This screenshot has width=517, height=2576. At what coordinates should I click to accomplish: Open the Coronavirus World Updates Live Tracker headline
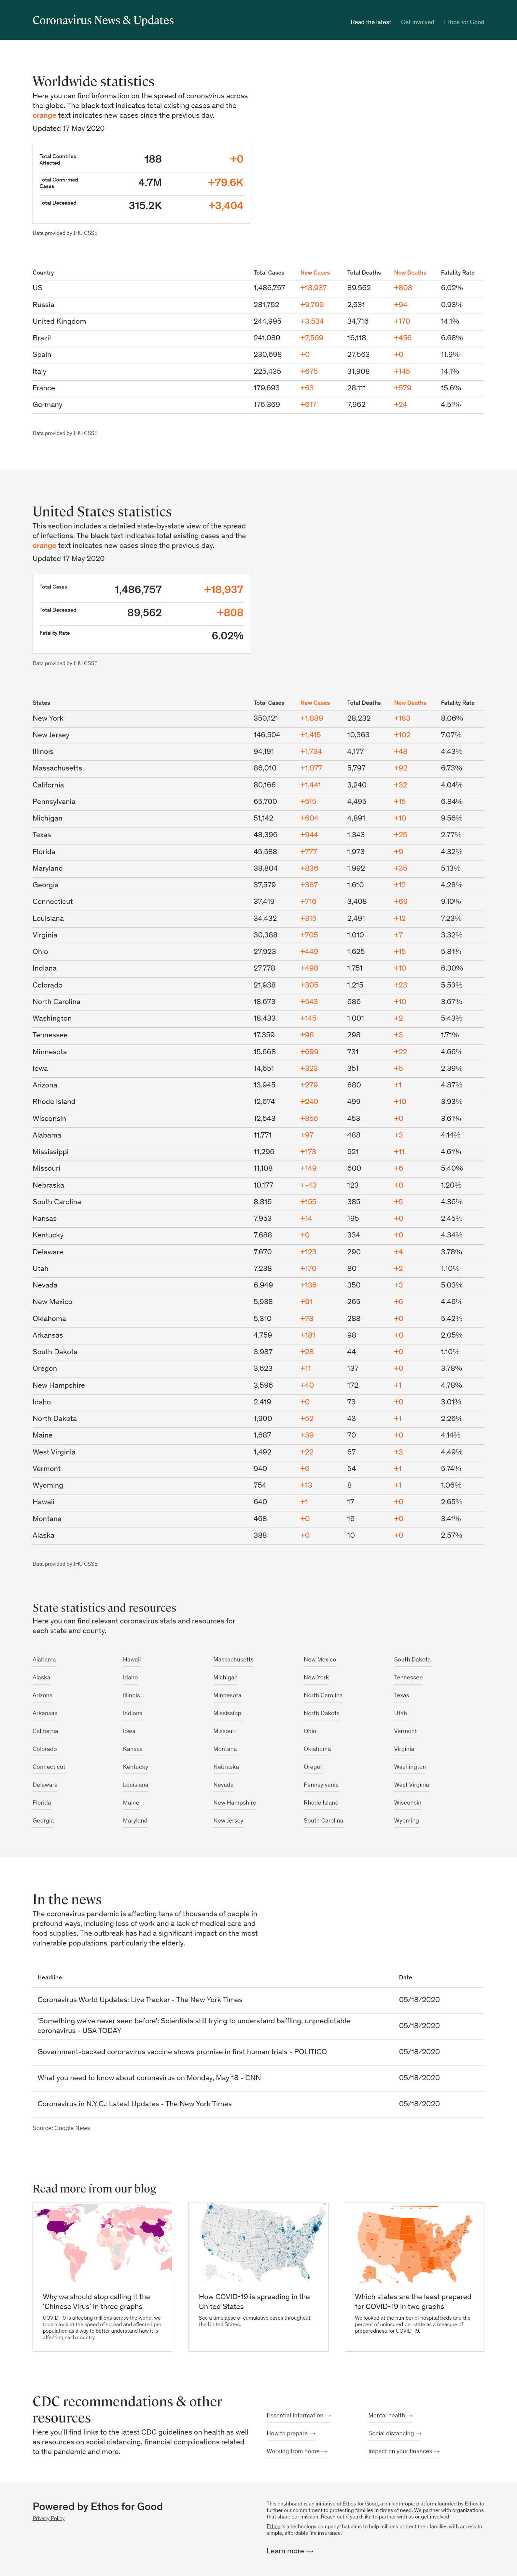[140, 1999]
